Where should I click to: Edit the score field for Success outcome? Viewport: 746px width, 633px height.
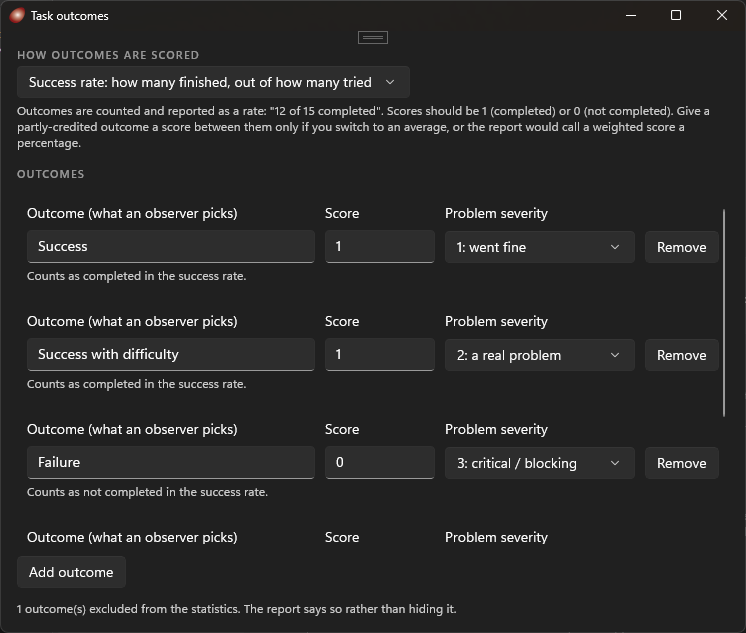tap(380, 247)
